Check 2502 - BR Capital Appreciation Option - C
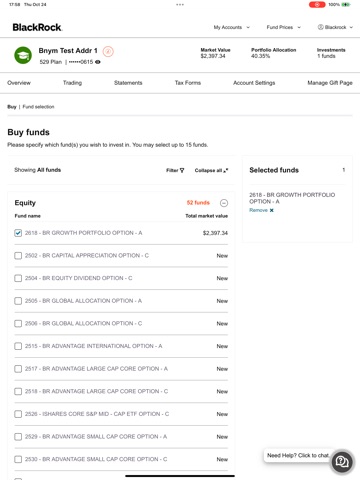 [18, 255]
